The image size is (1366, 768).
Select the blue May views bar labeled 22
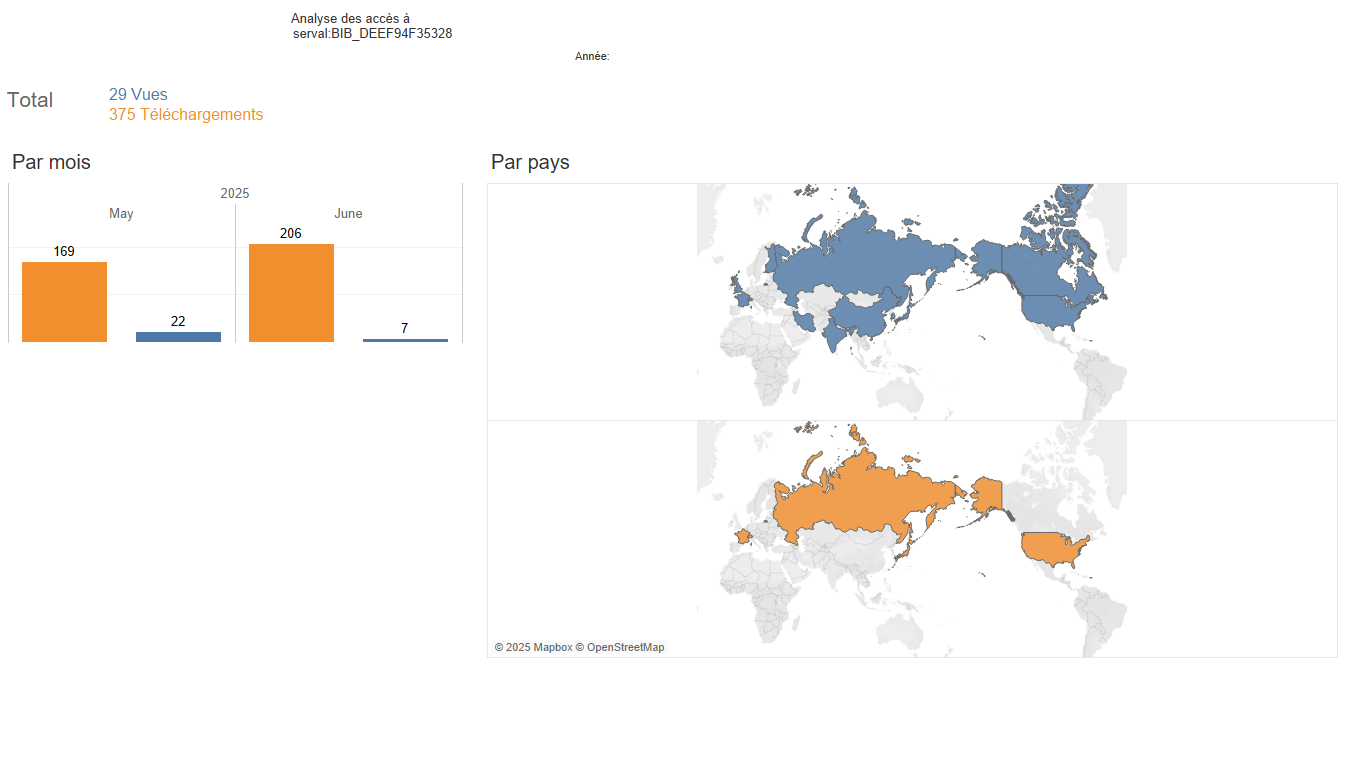pos(178,337)
